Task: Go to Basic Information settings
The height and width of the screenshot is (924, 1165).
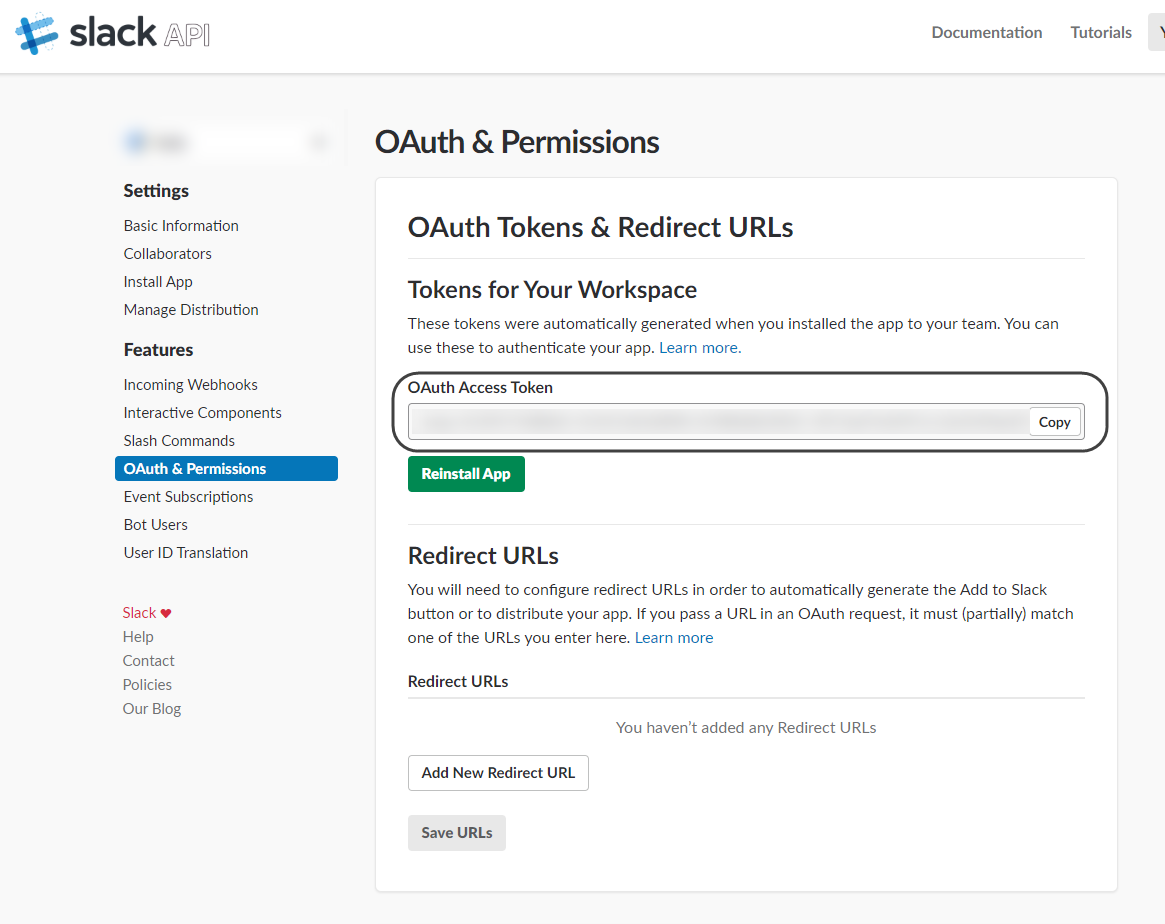Action: pyautogui.click(x=181, y=226)
